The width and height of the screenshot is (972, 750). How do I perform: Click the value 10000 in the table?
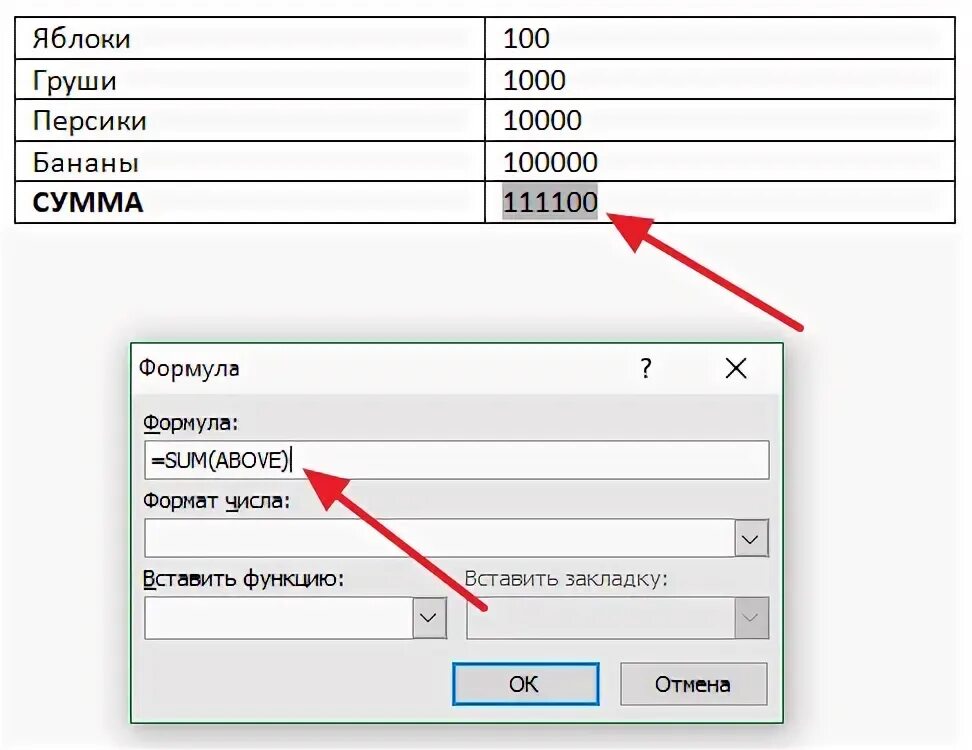point(542,120)
